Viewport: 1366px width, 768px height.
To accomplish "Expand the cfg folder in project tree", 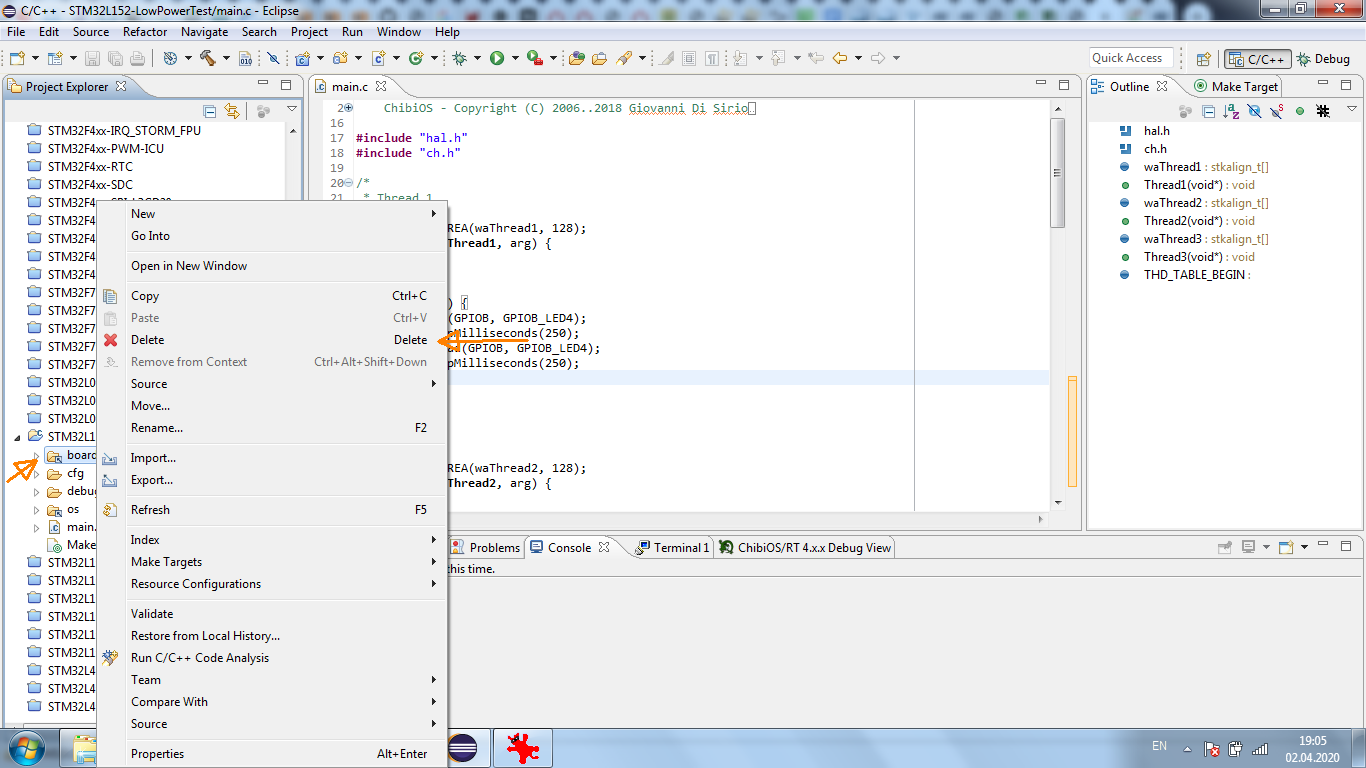I will tap(37, 474).
